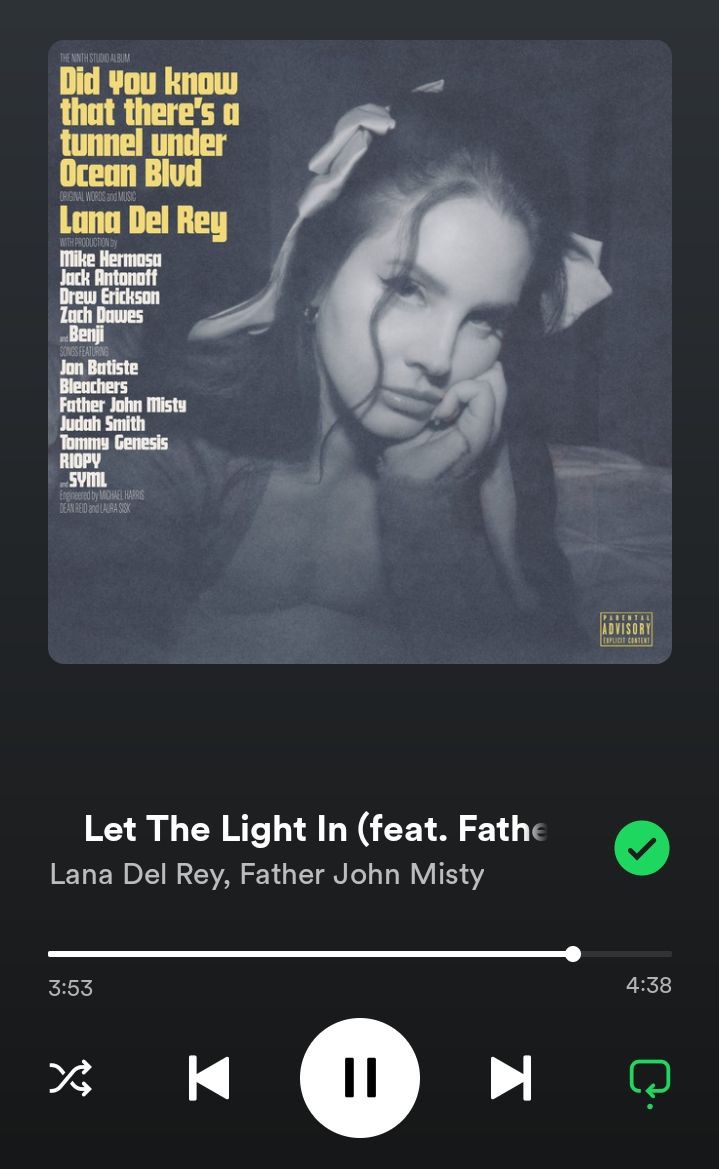Click the played portion of the progress bar
Screen dimensions: 719x1169
point(307,954)
